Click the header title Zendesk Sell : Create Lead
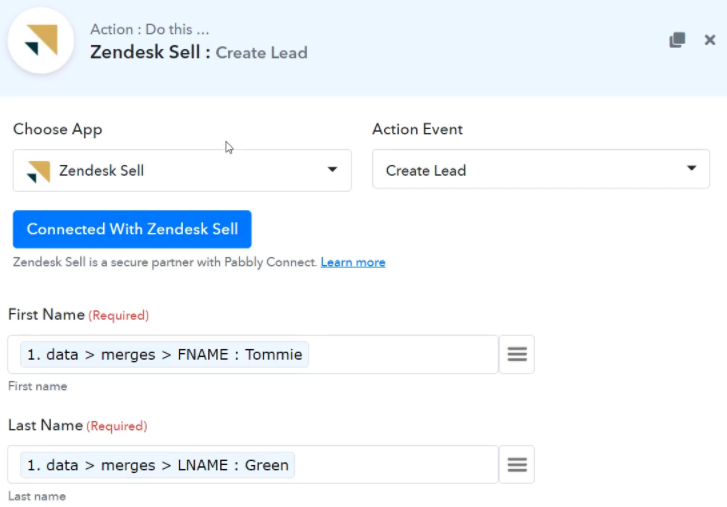Image resolution: width=727 pixels, height=507 pixels. pos(198,52)
